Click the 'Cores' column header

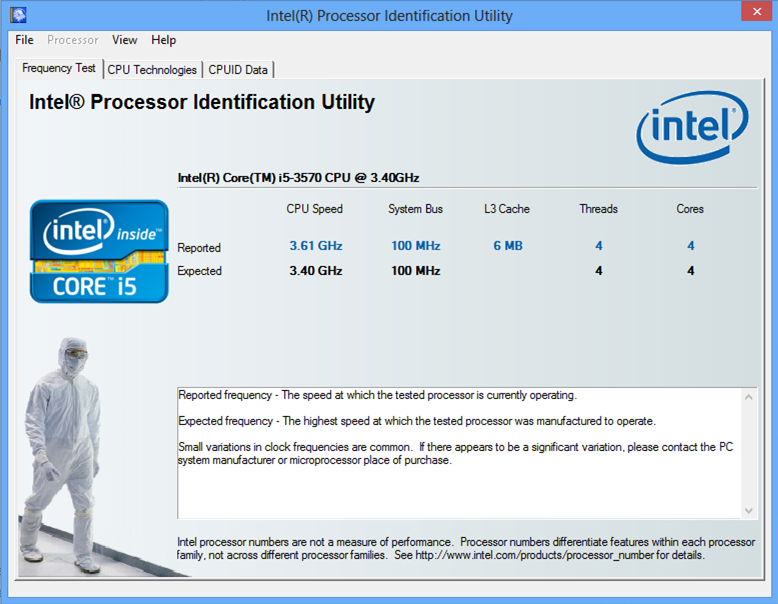point(690,209)
